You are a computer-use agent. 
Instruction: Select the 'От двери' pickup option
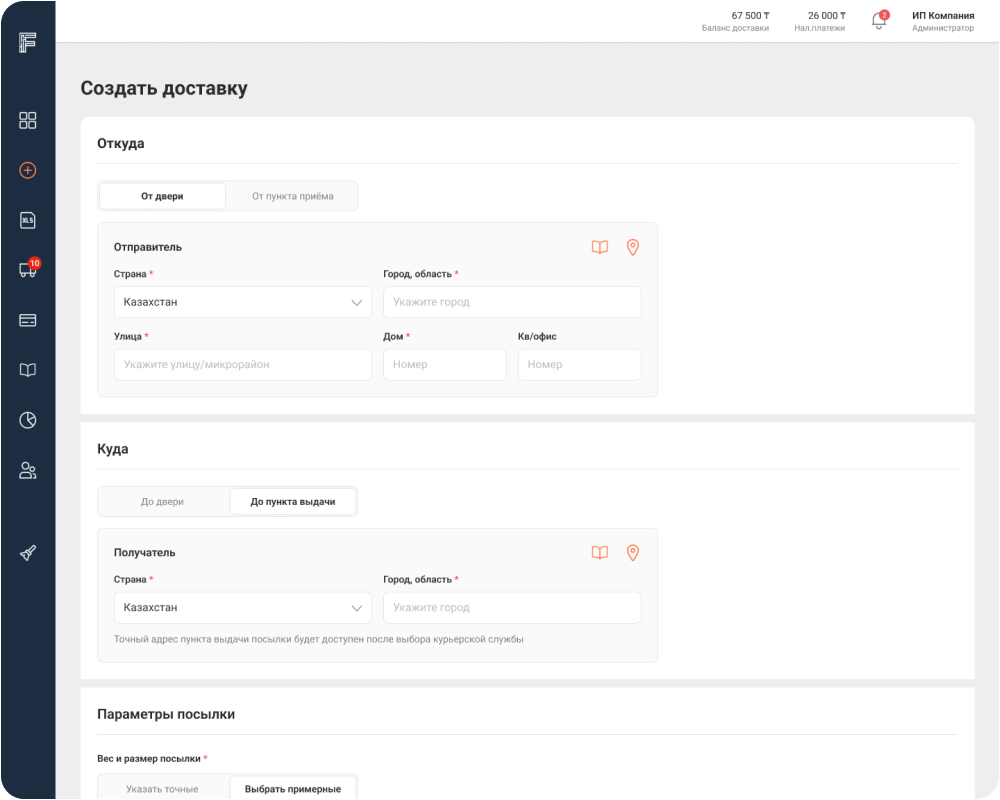[162, 196]
